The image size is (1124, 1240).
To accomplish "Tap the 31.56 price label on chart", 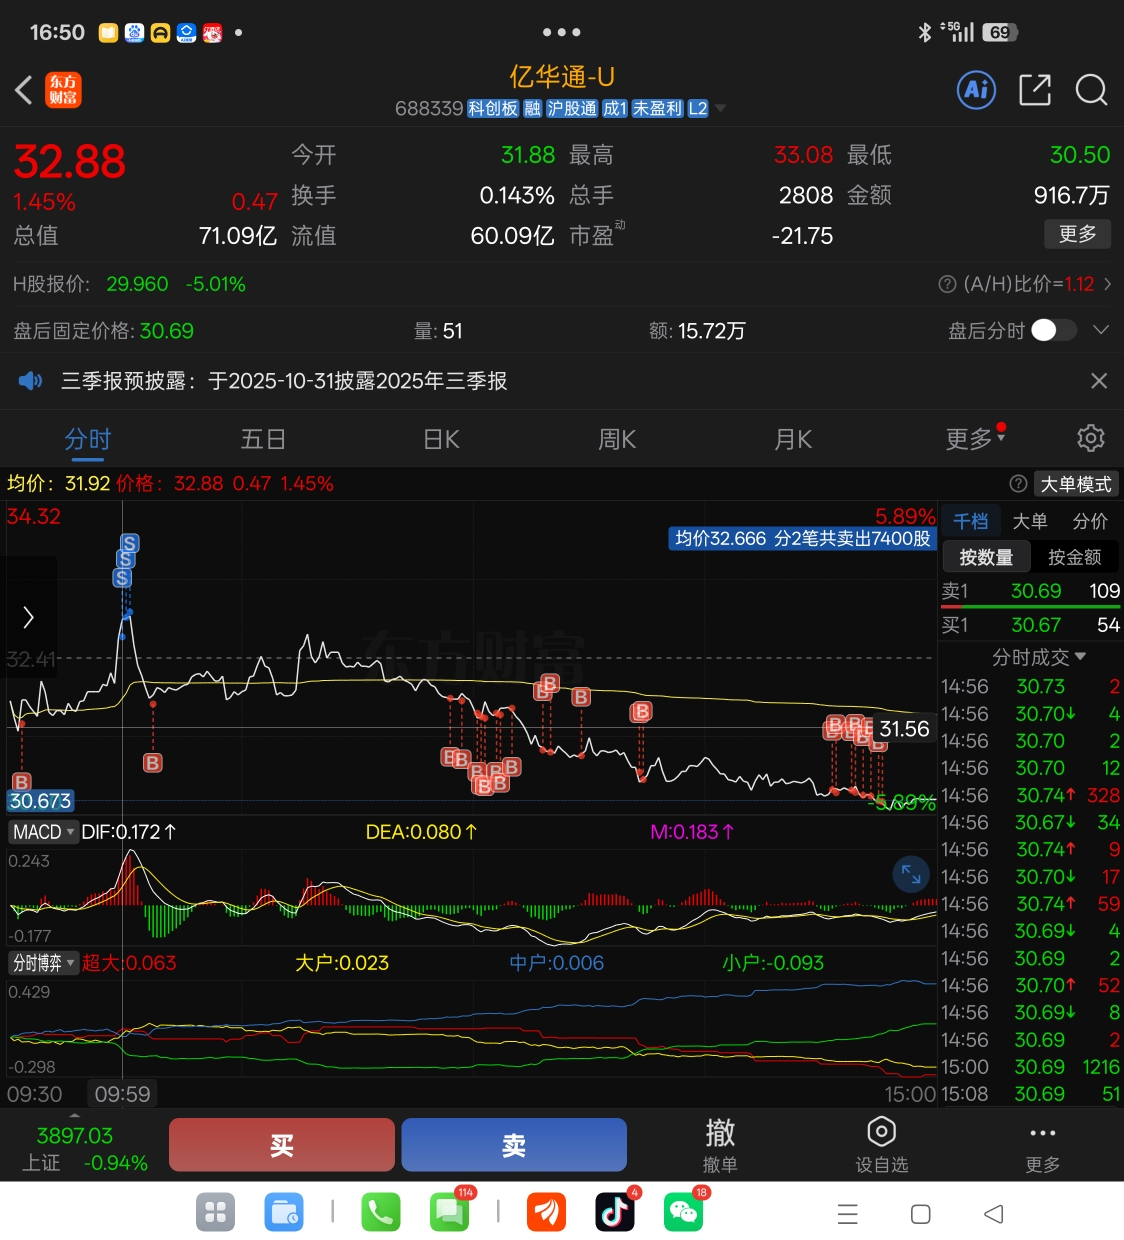I will point(904,729).
